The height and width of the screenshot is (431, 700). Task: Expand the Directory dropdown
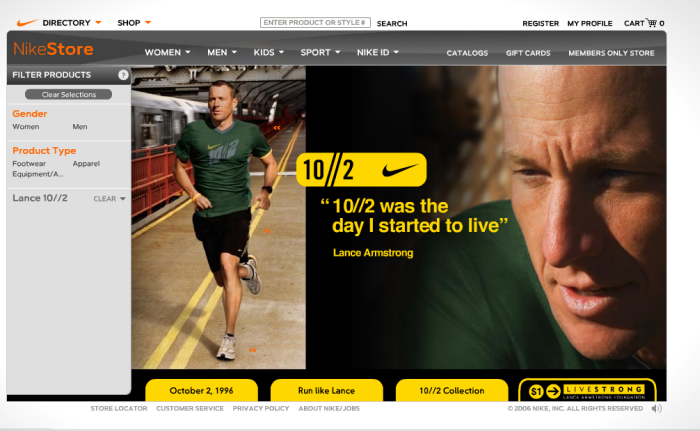coord(72,23)
